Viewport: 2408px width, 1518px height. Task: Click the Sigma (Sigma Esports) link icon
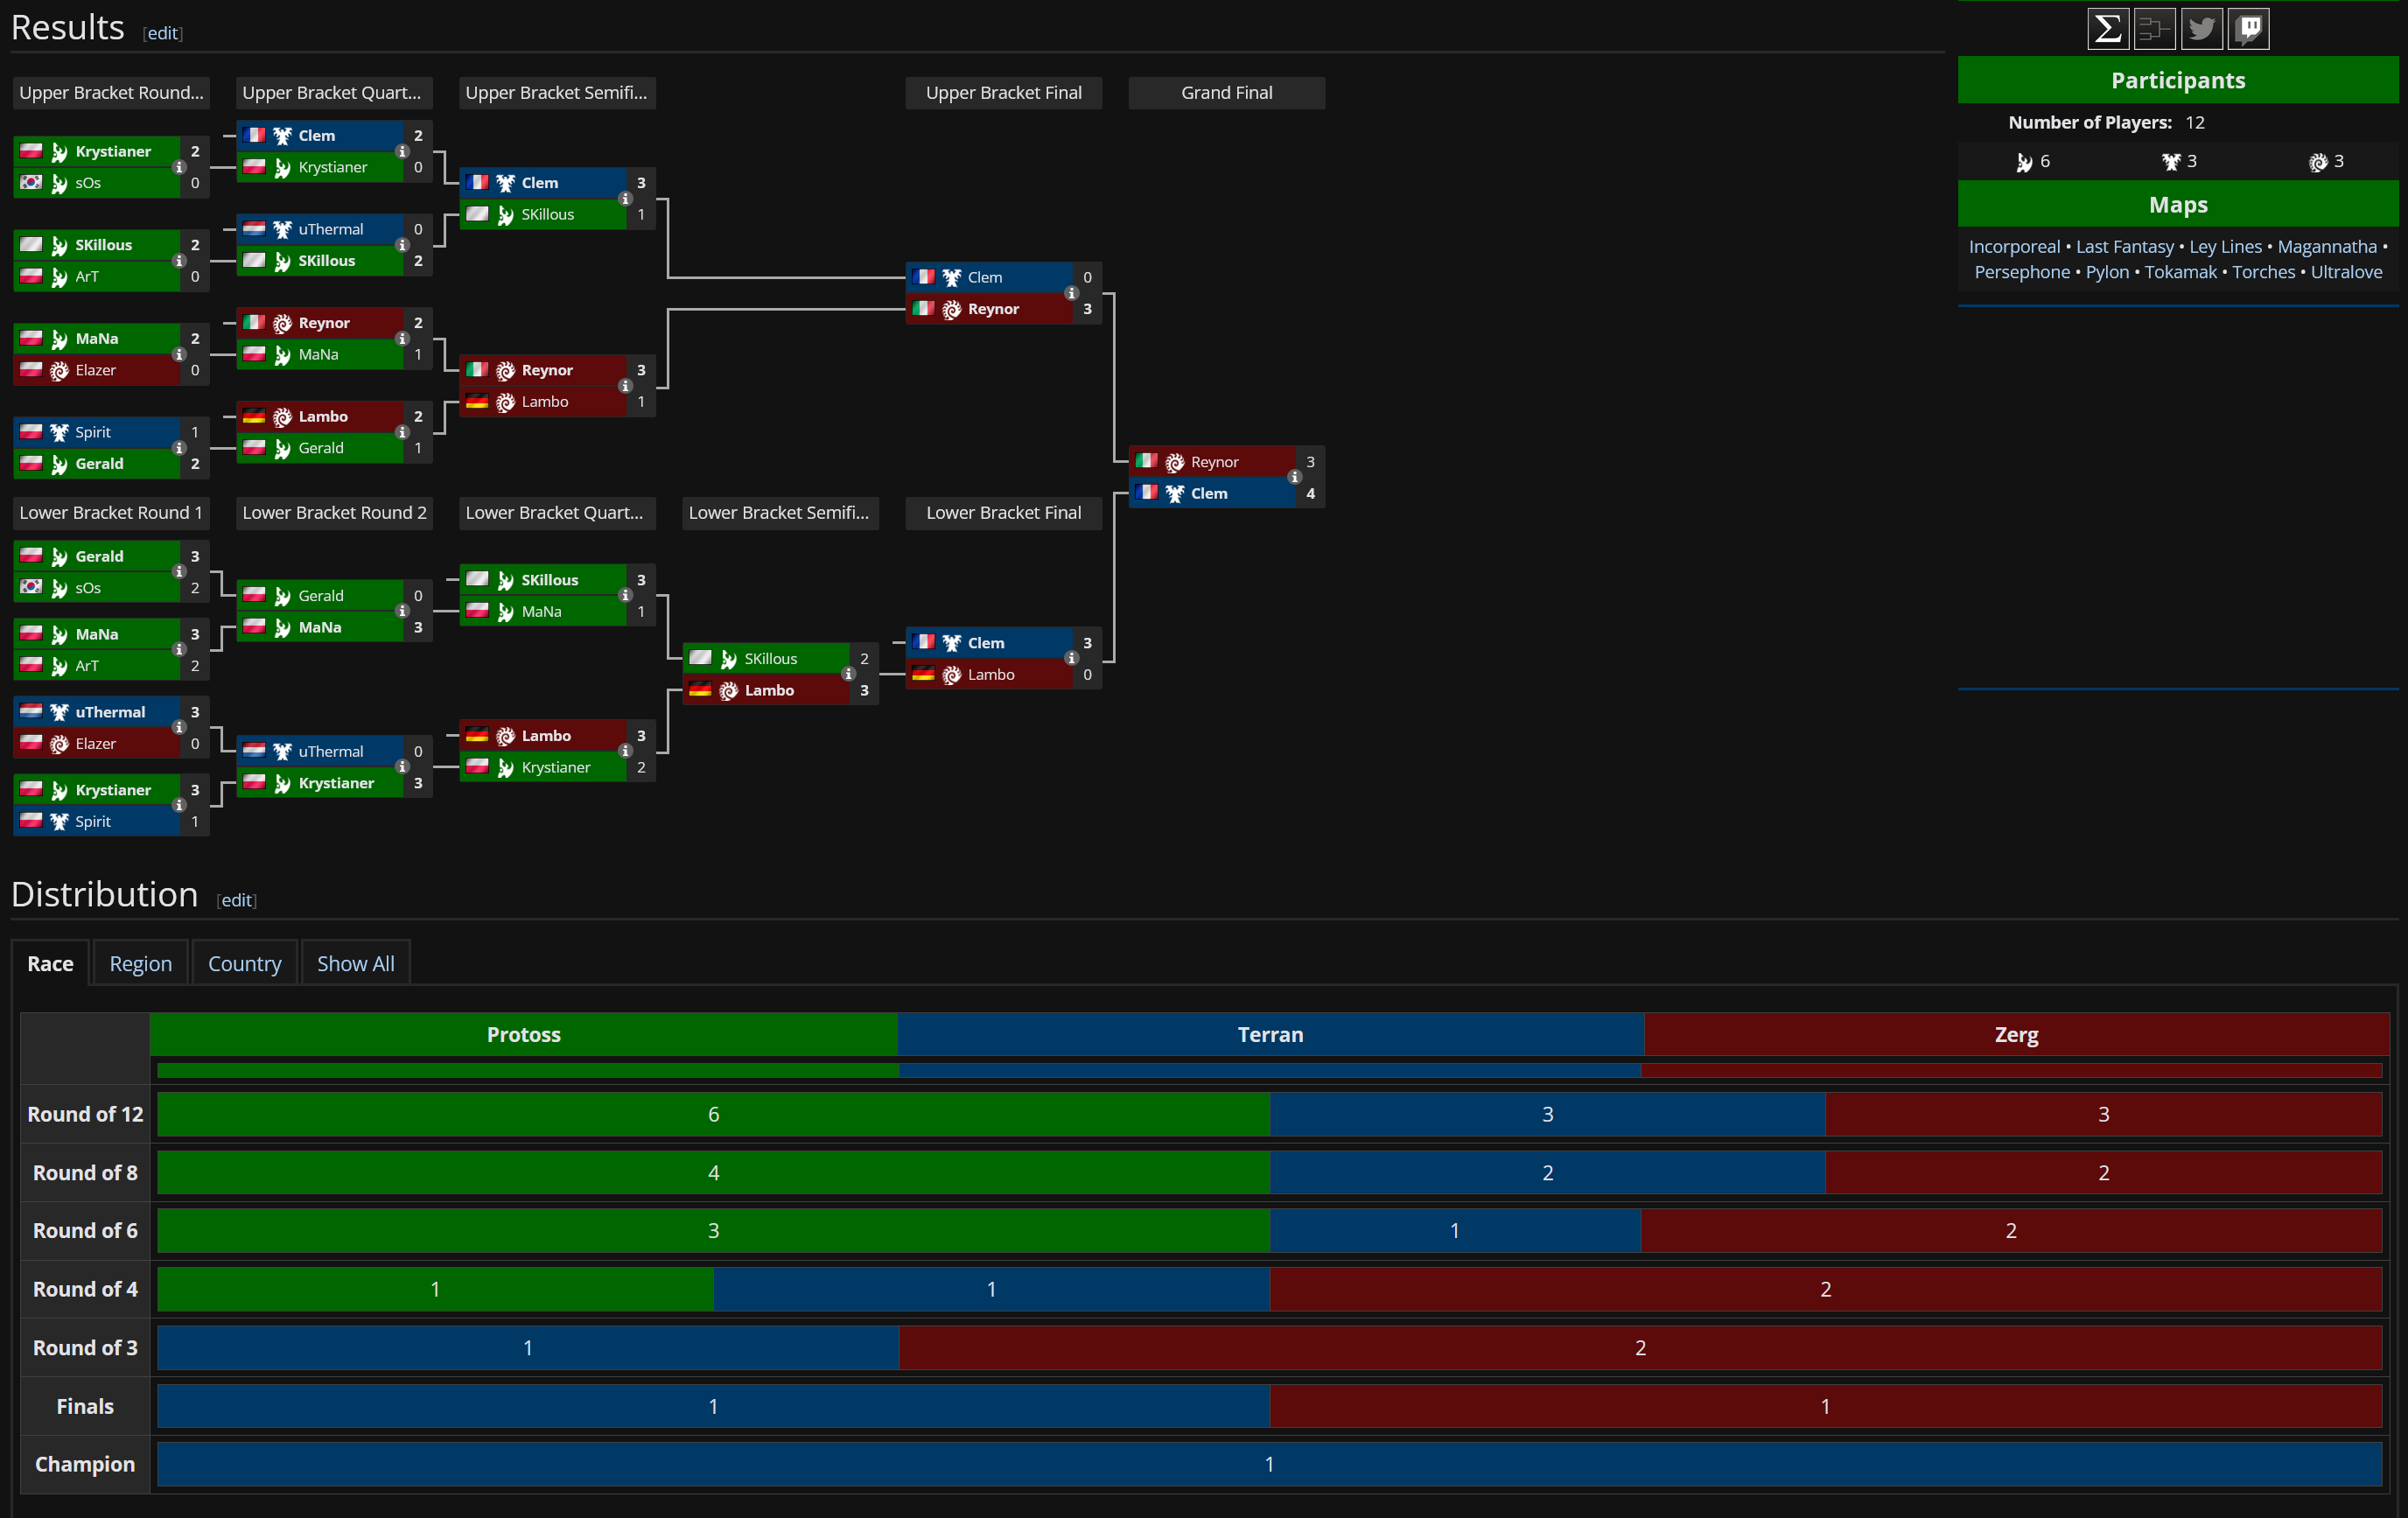point(2107,28)
